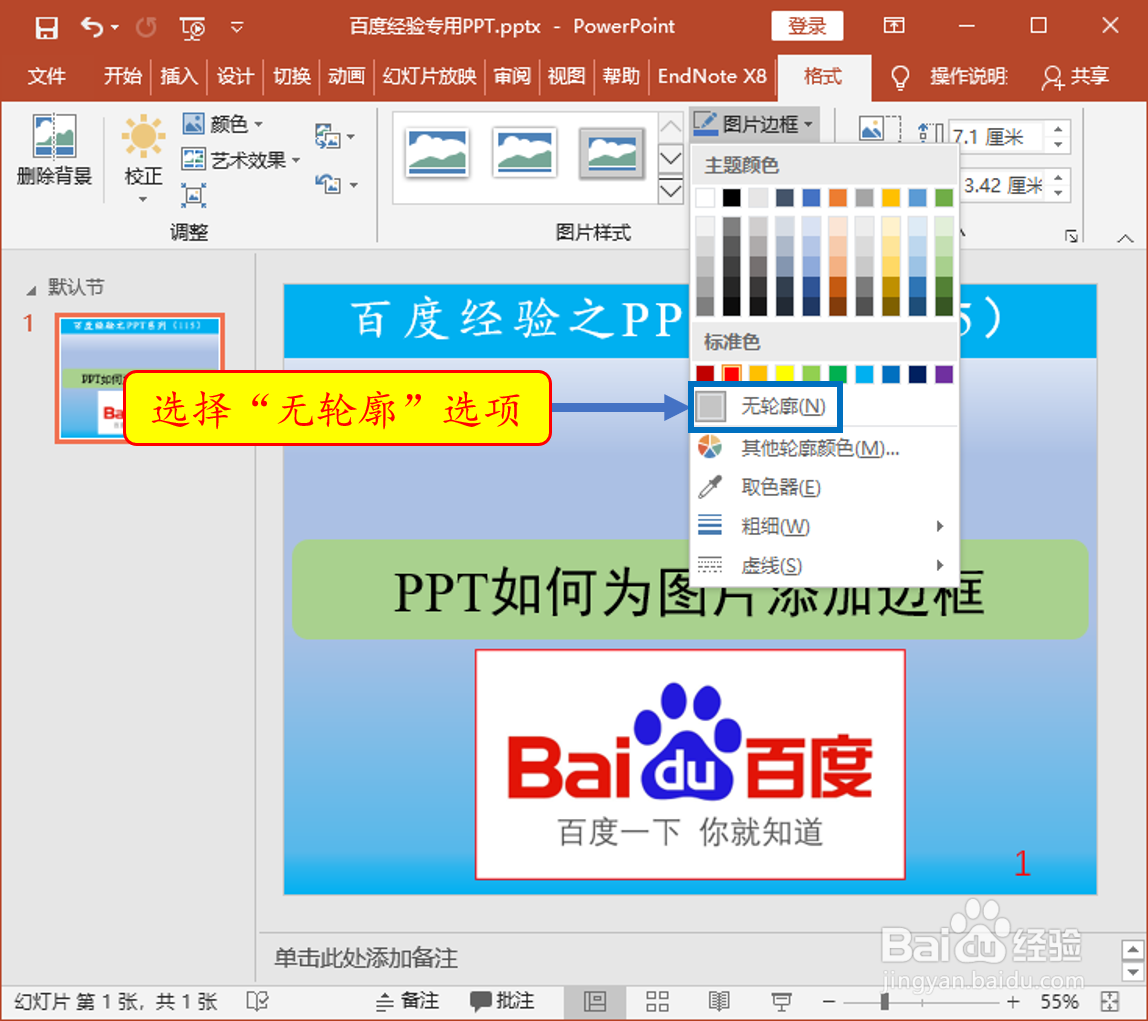1148x1021 pixels.
Task: Open the 颜色 color dropdown
Action: click(223, 124)
